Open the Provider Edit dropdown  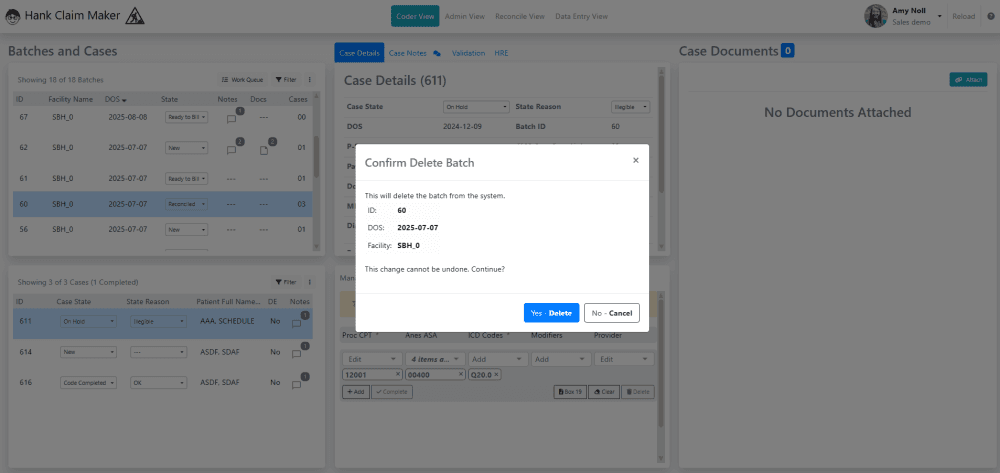(x=624, y=359)
